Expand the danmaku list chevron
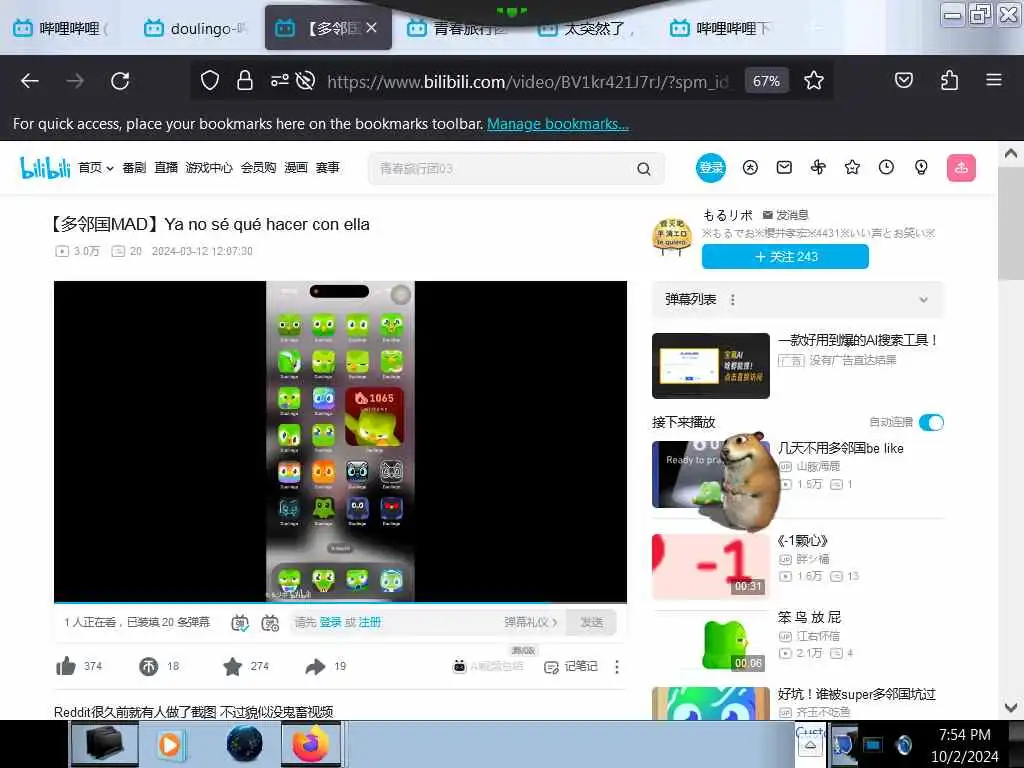The image size is (1024, 768). (923, 300)
